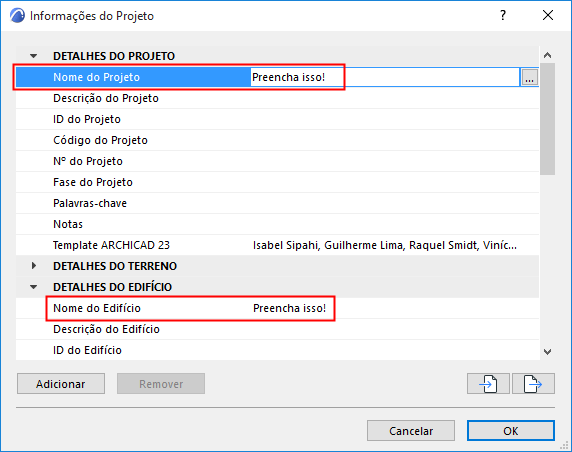Click the Cancelar button
The image size is (572, 452).
click(x=411, y=430)
